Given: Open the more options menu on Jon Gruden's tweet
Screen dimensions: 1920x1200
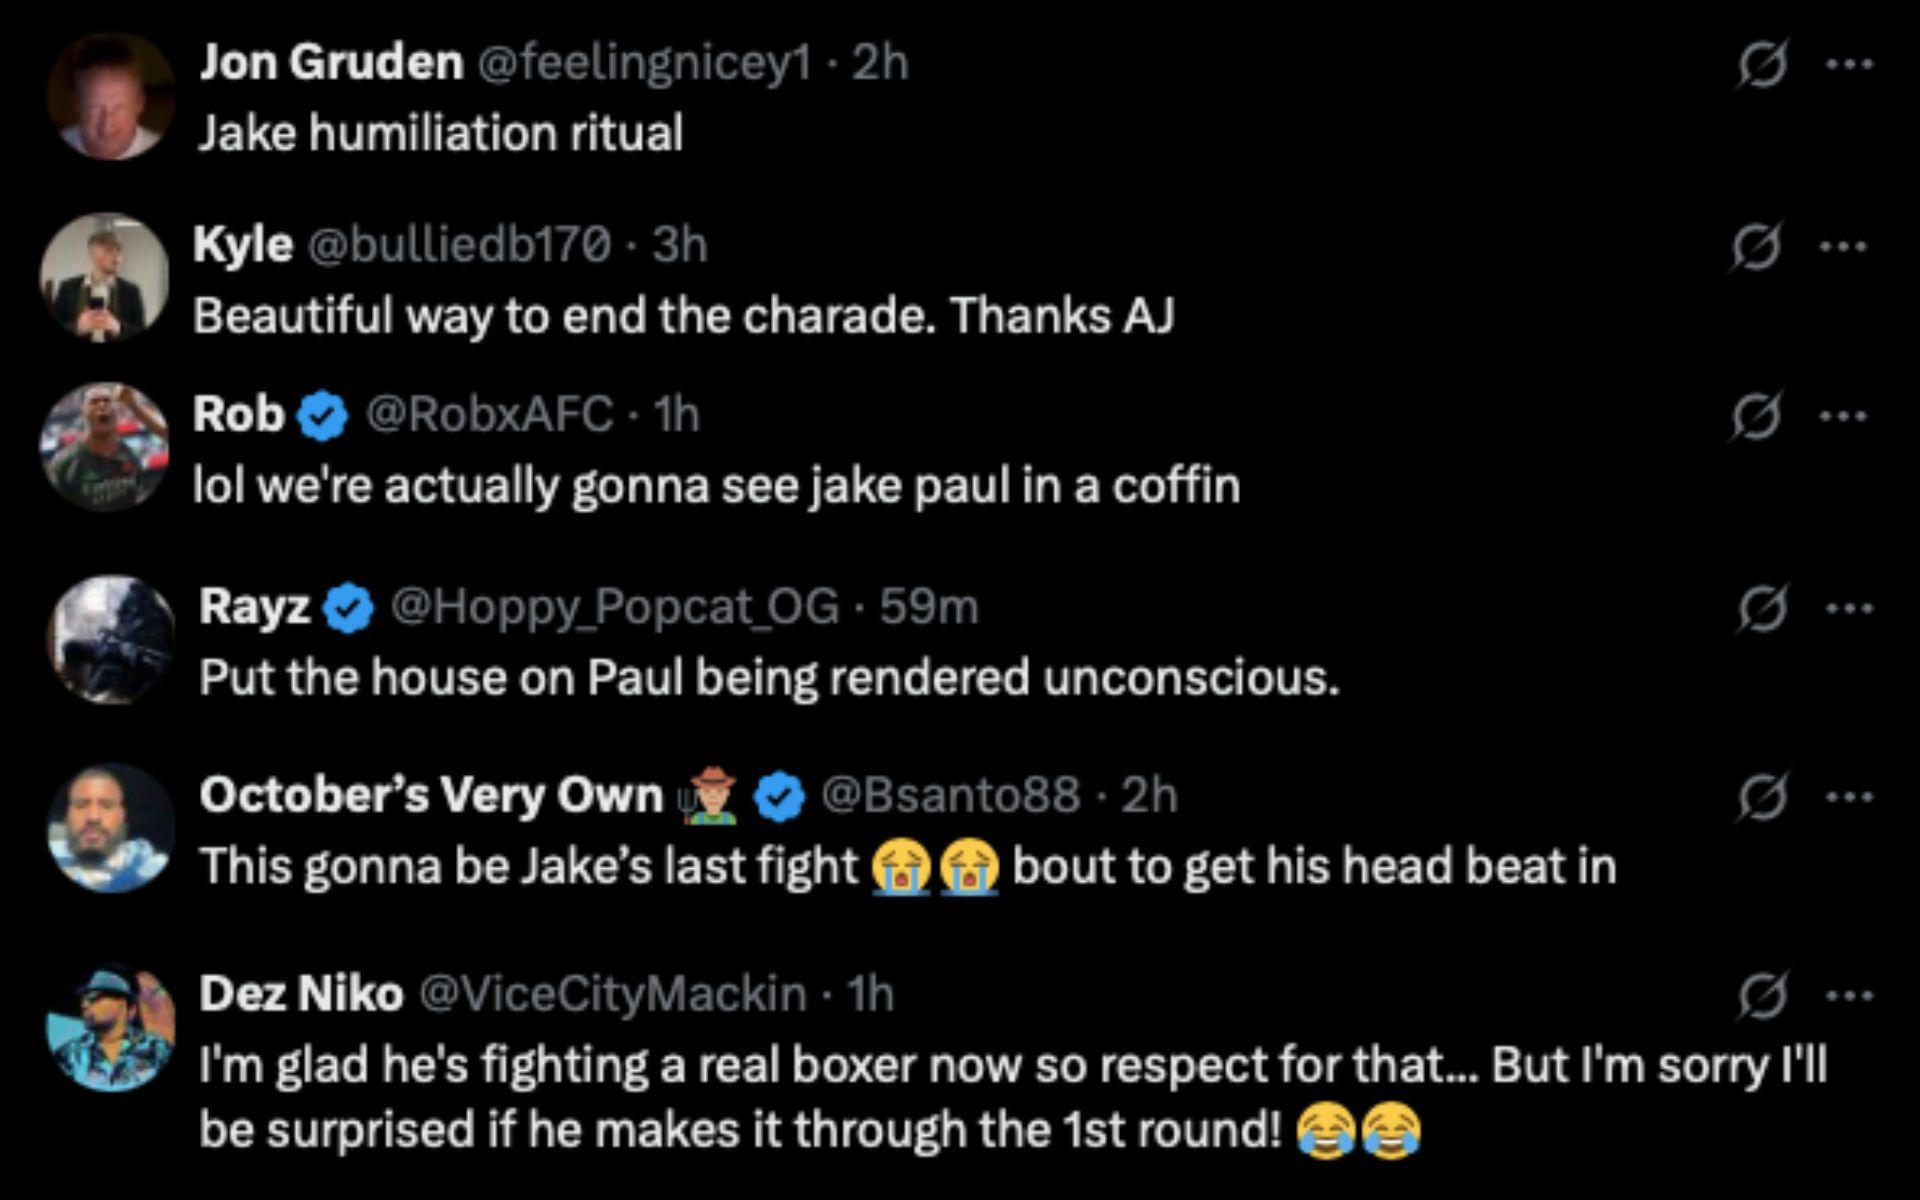Looking at the screenshot, I should 1848,65.
